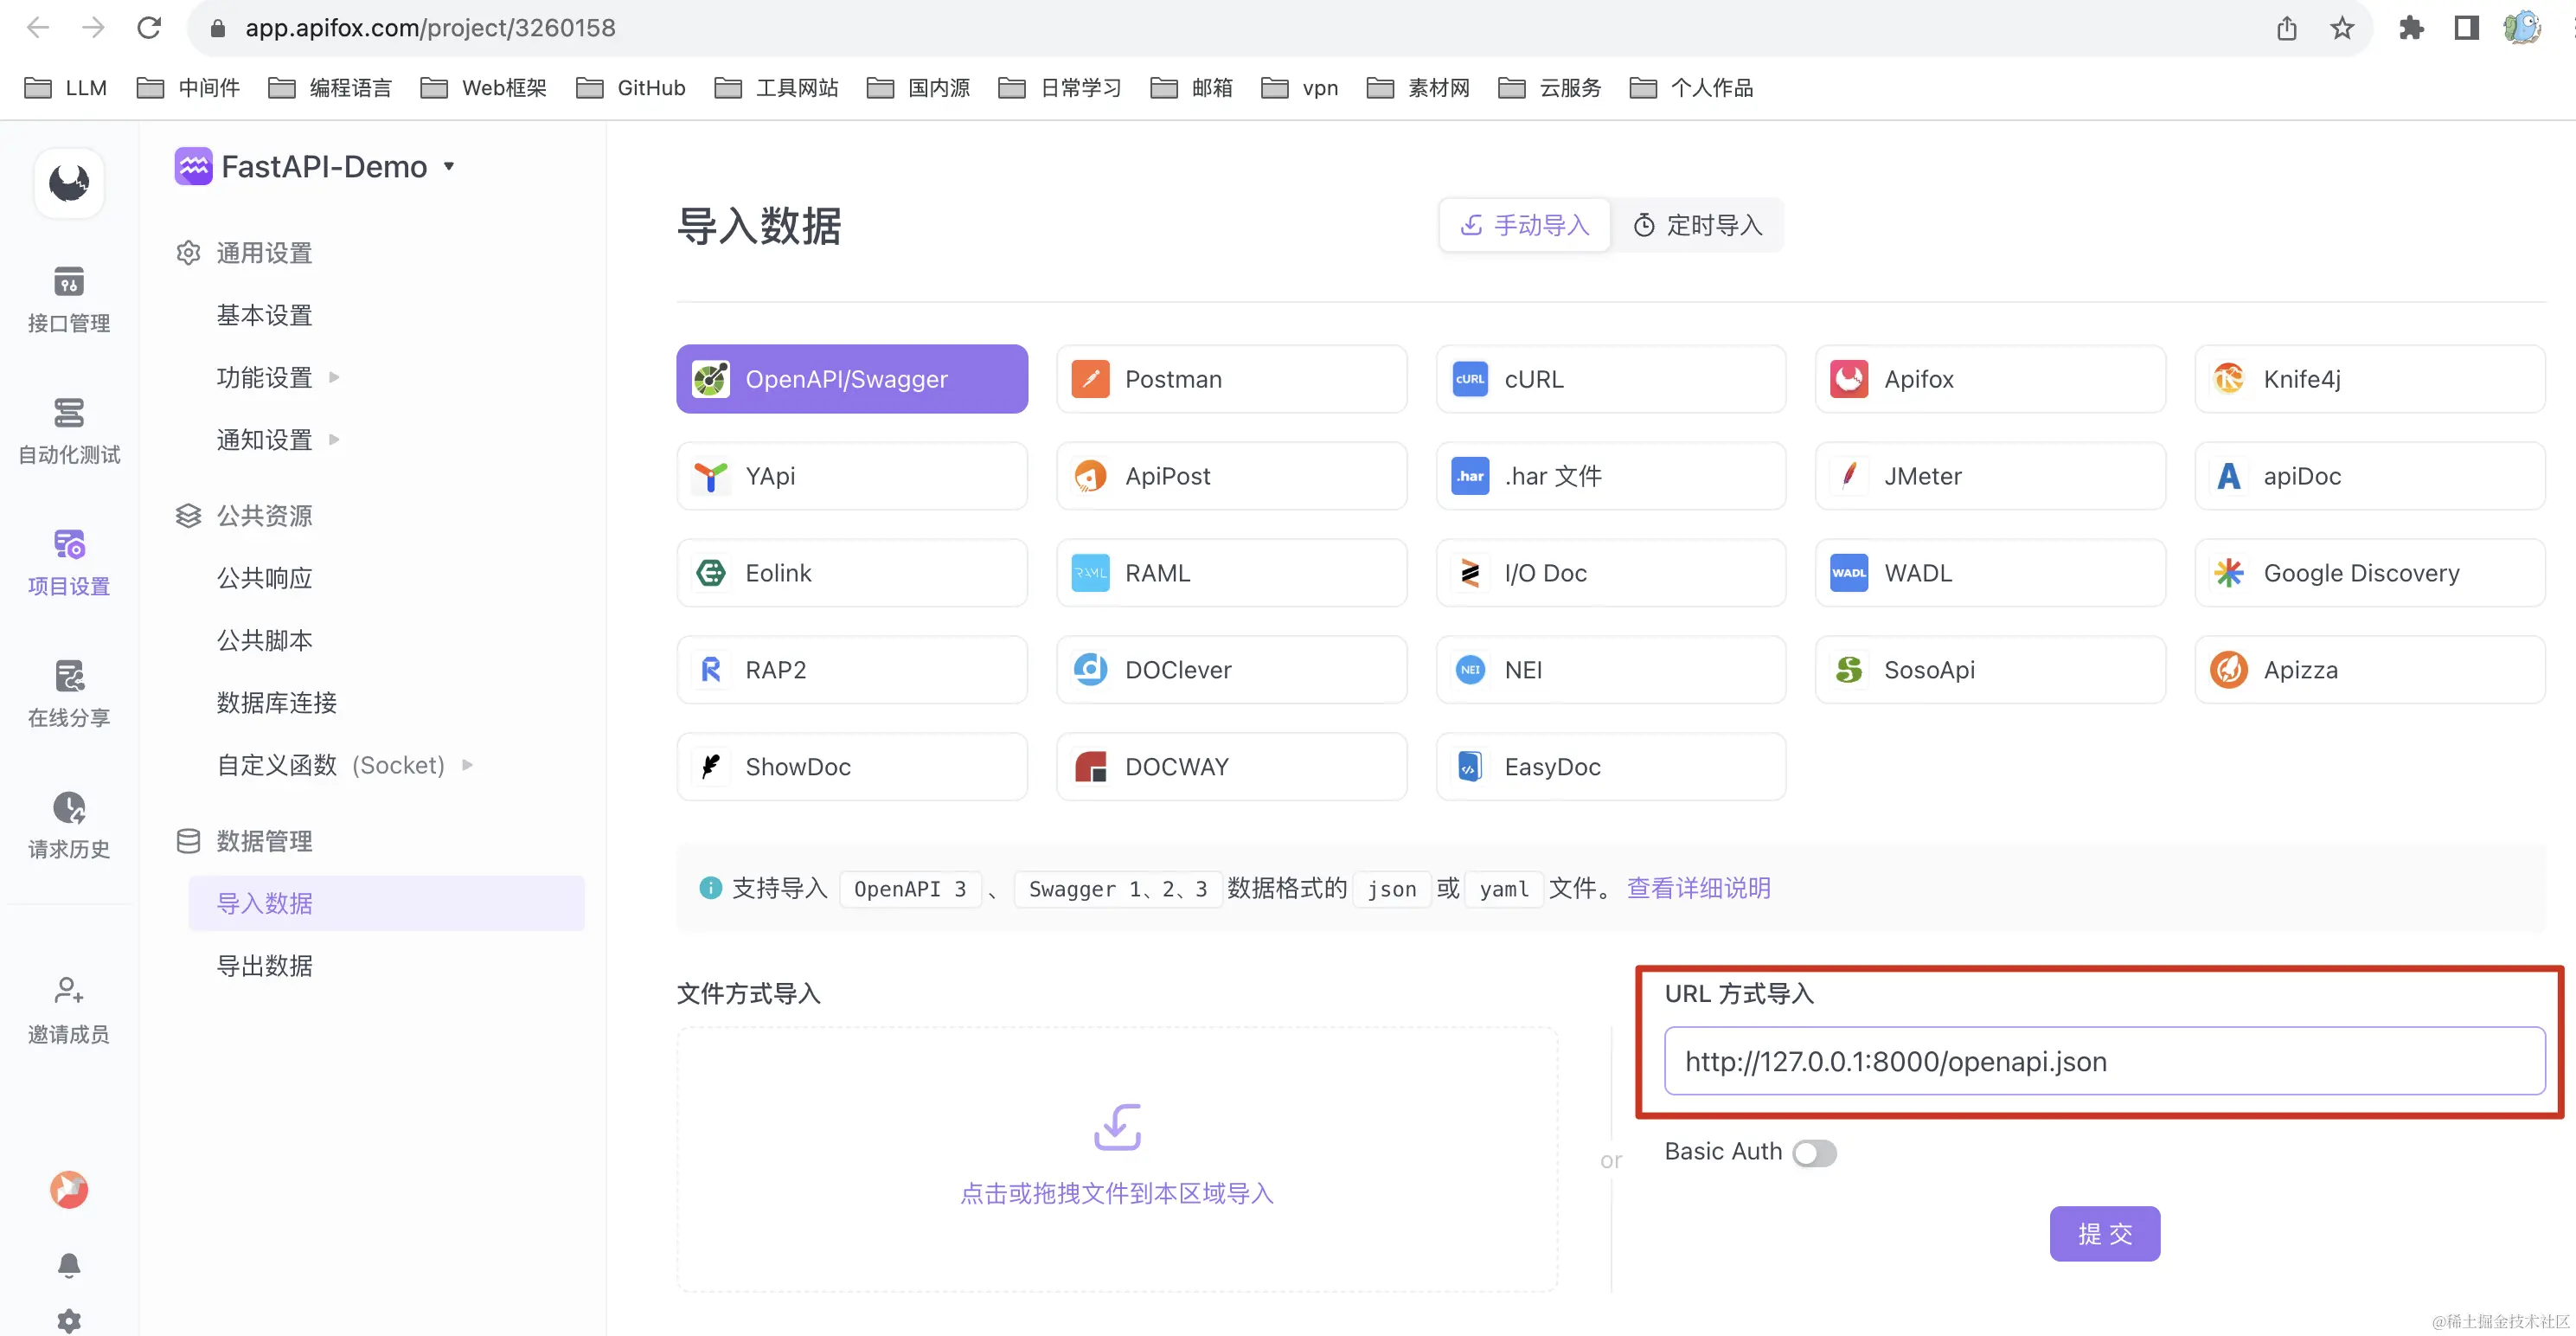2576x1336 pixels.
Task: Open the 查看详细说明 link
Action: click(x=1698, y=888)
